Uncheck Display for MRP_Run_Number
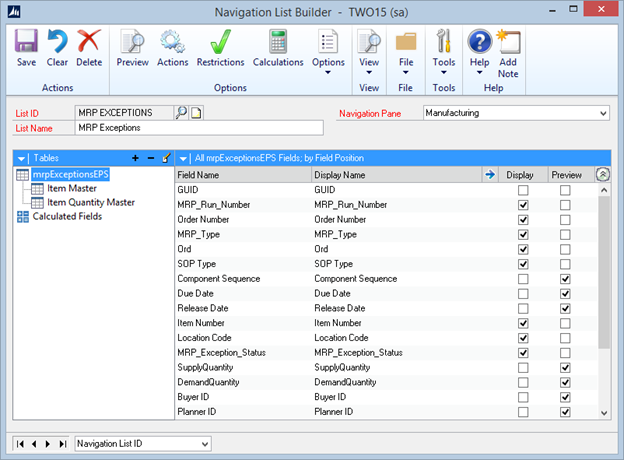Viewport: 624px width, 460px height. (x=523, y=205)
